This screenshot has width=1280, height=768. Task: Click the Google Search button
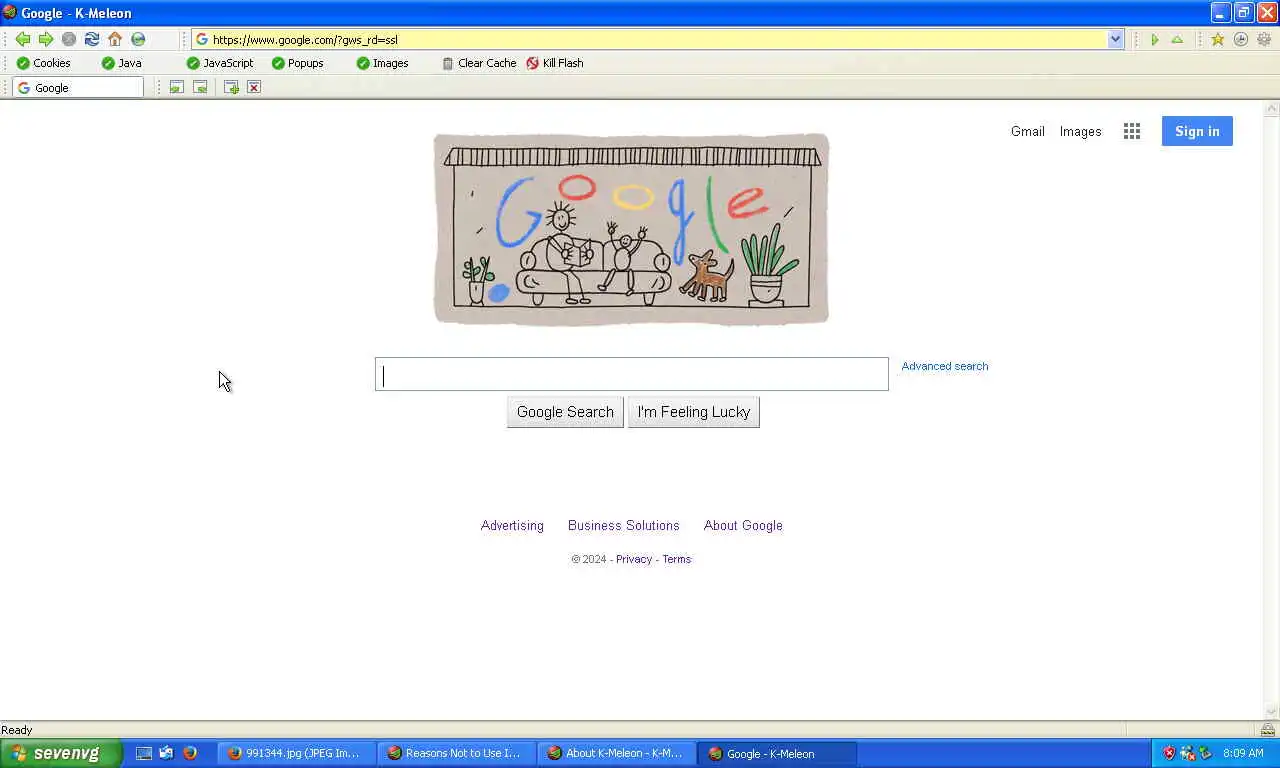point(565,412)
